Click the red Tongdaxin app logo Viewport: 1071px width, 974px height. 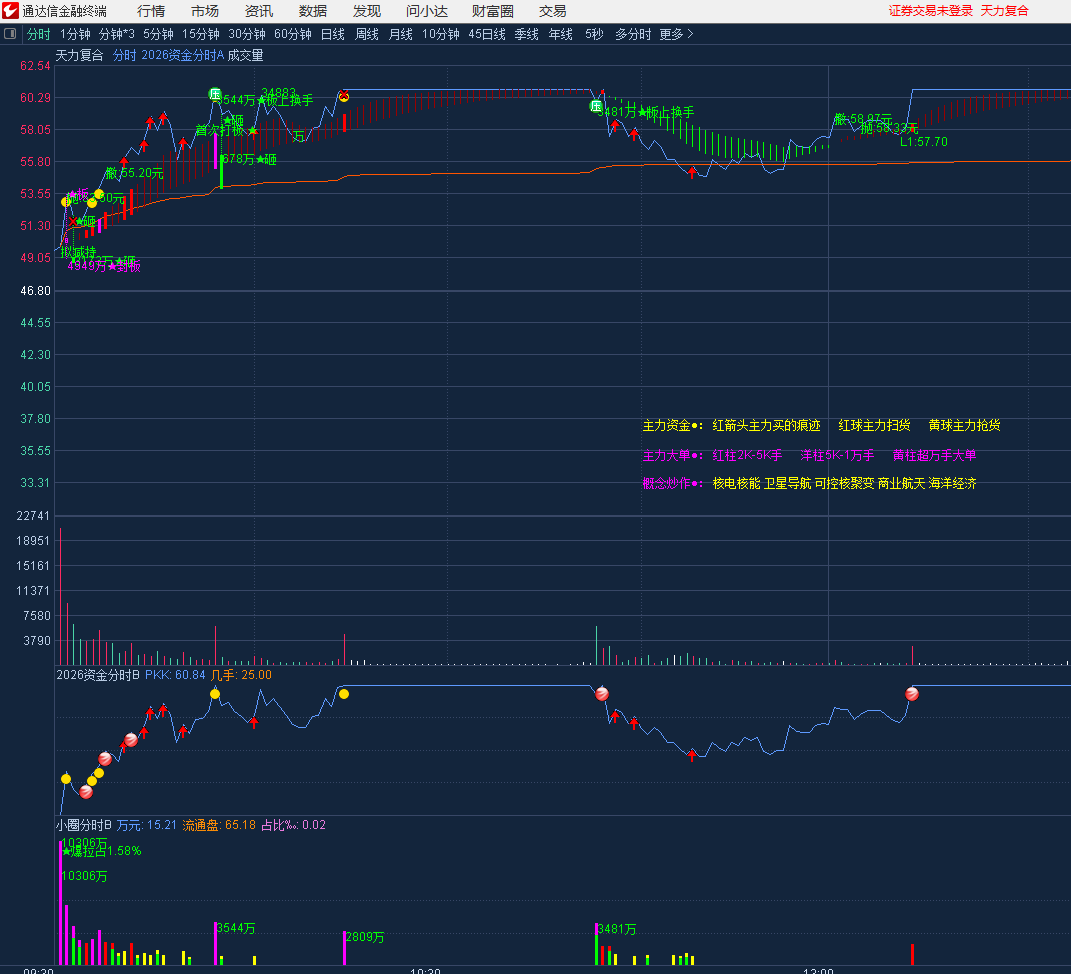(x=10, y=11)
